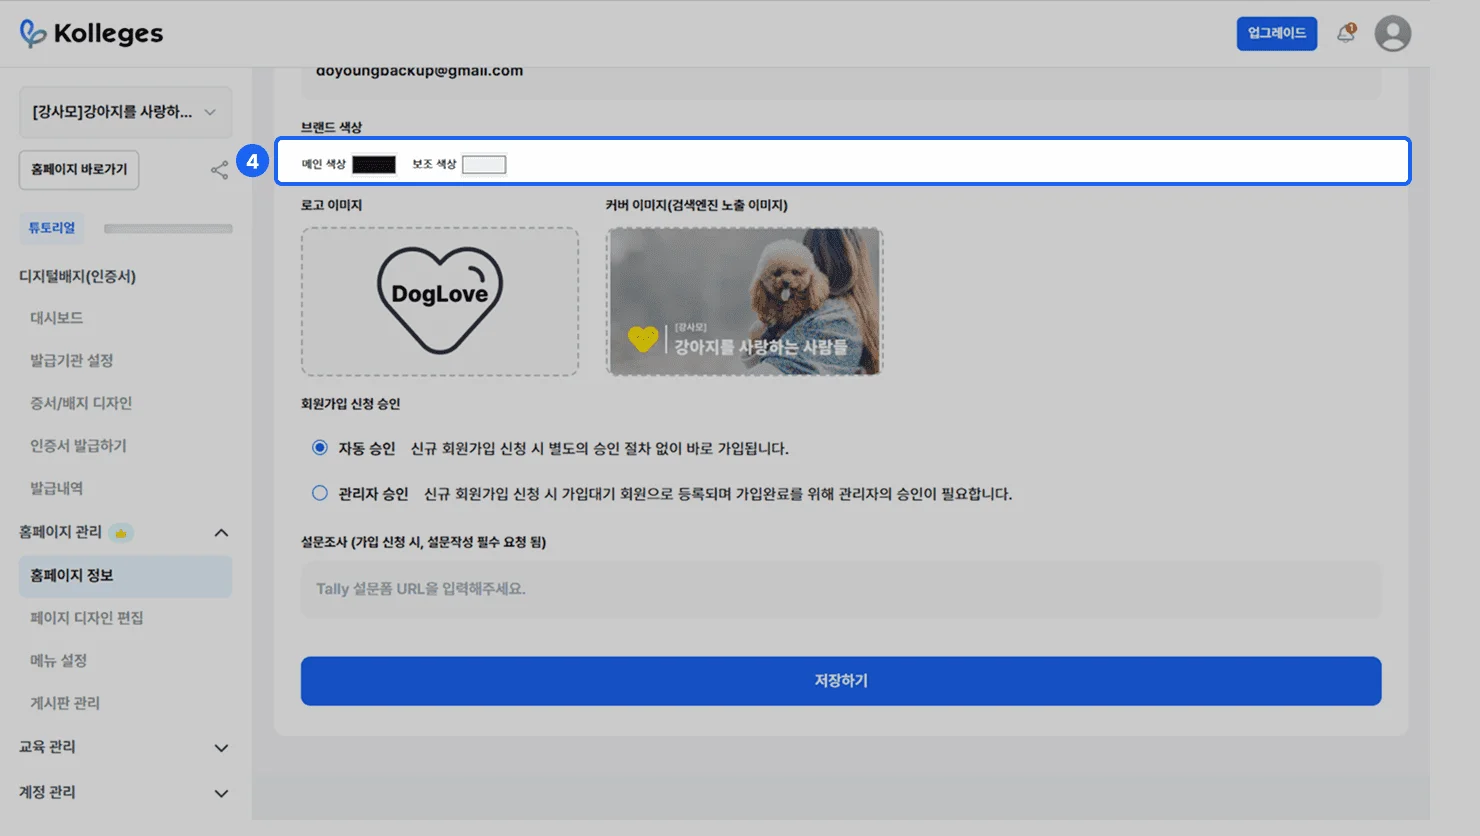Open notifications bell icon
Image resolution: width=1480 pixels, height=836 pixels.
(1346, 34)
